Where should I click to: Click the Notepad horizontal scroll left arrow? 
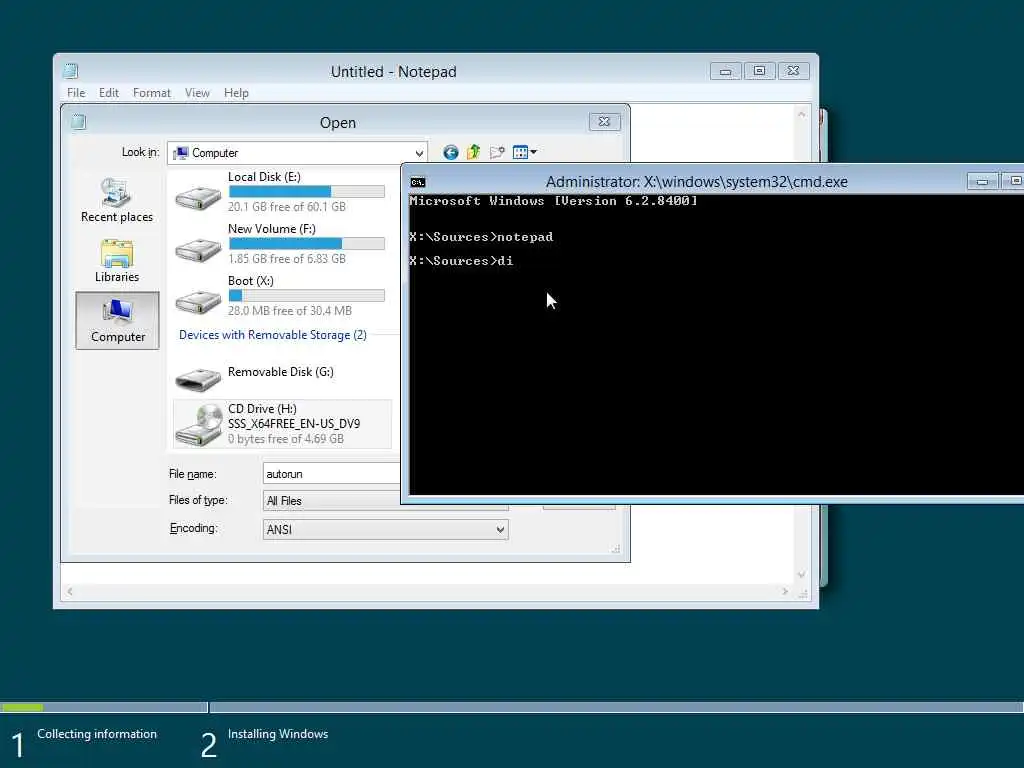(x=70, y=592)
